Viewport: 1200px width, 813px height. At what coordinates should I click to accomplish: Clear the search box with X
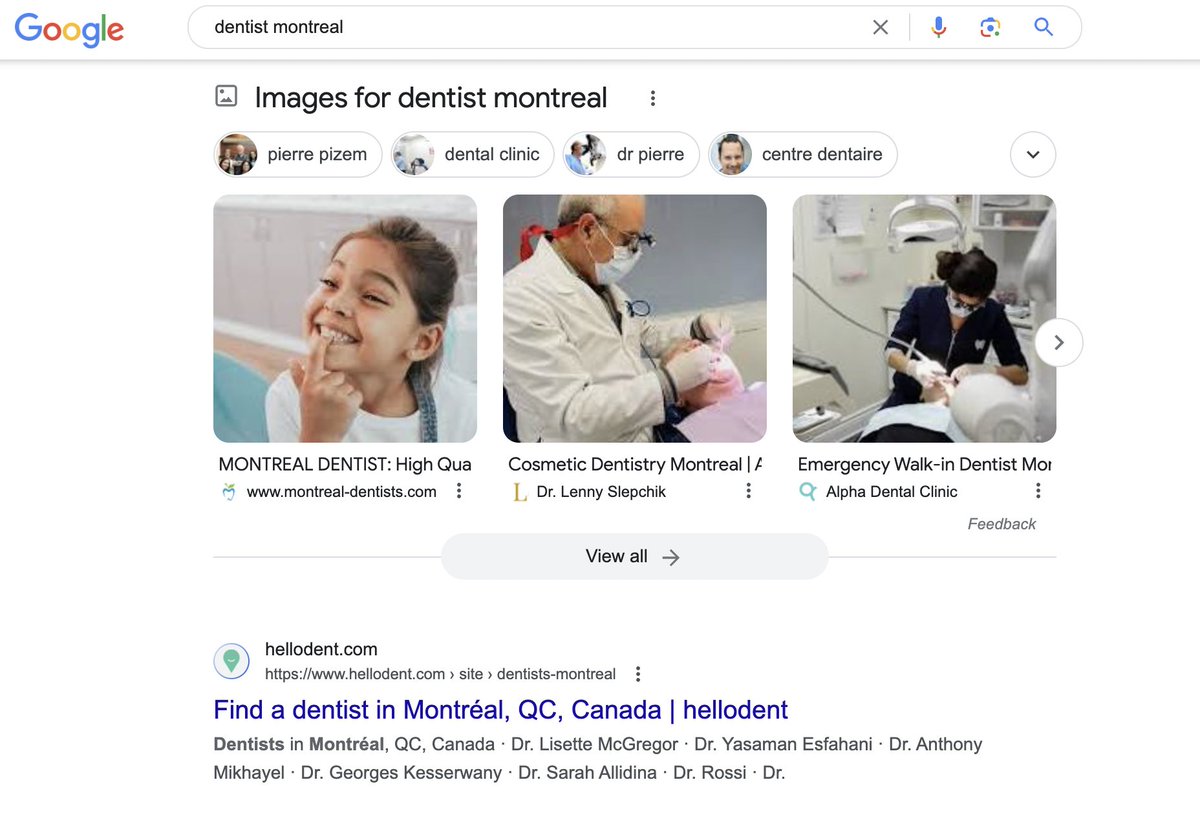point(880,28)
